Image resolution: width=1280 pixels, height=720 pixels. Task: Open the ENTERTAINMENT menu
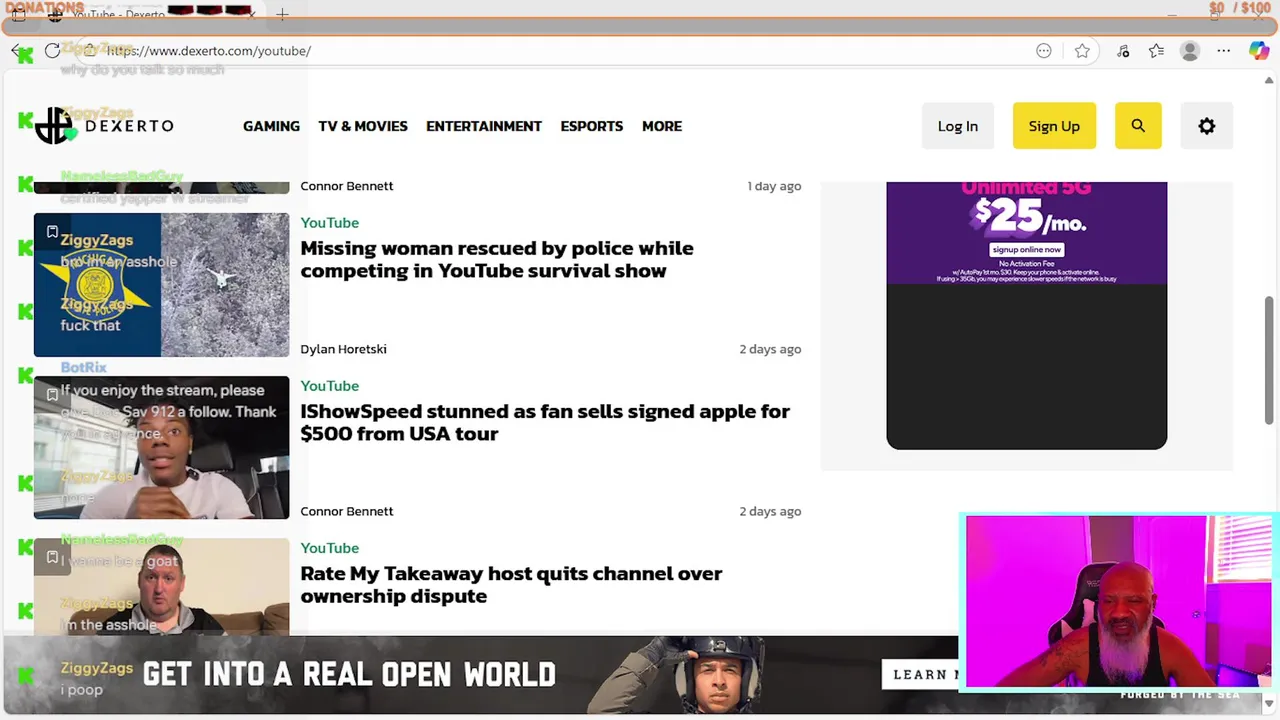[x=484, y=126]
